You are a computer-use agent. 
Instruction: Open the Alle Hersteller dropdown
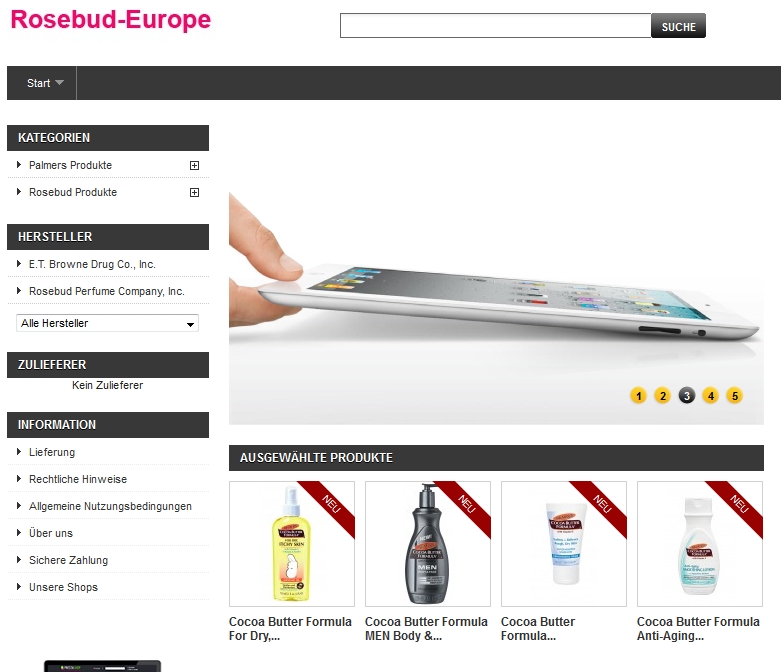coord(107,323)
